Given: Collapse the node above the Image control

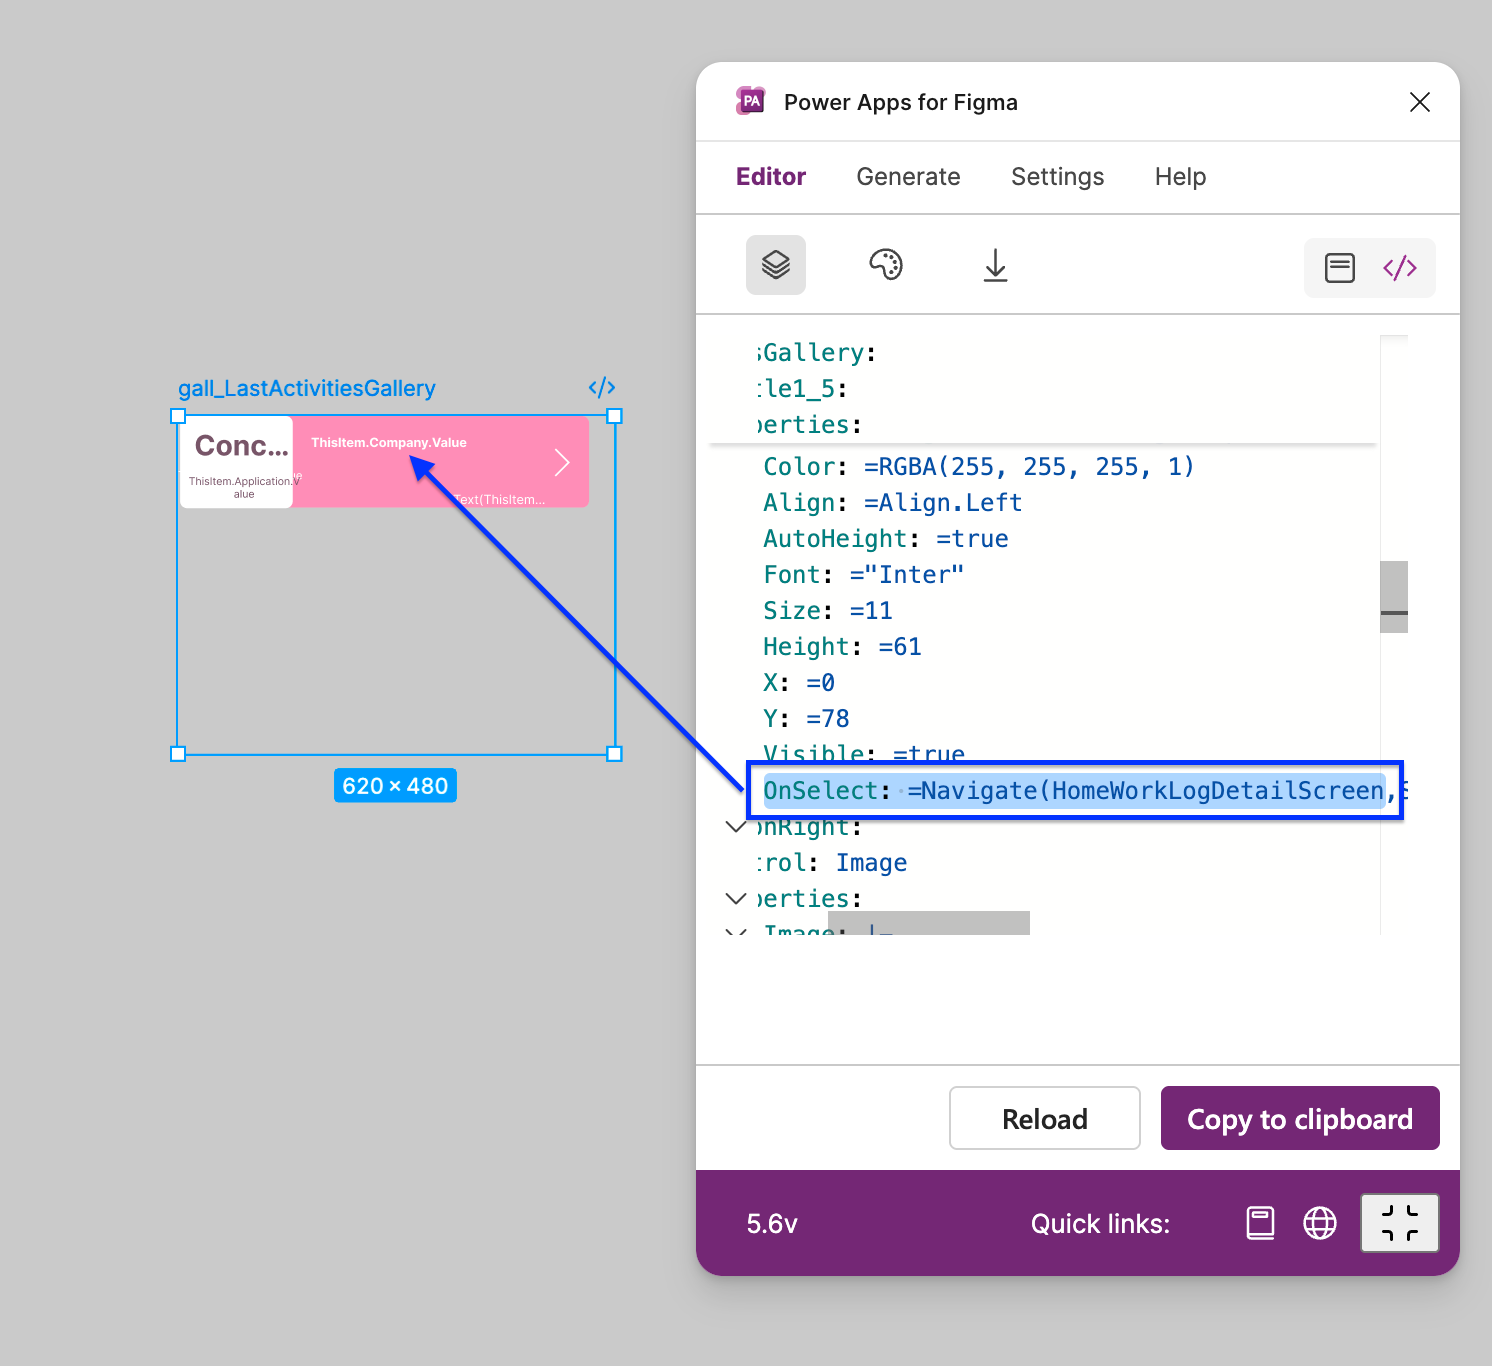Looking at the screenshot, I should point(736,827).
